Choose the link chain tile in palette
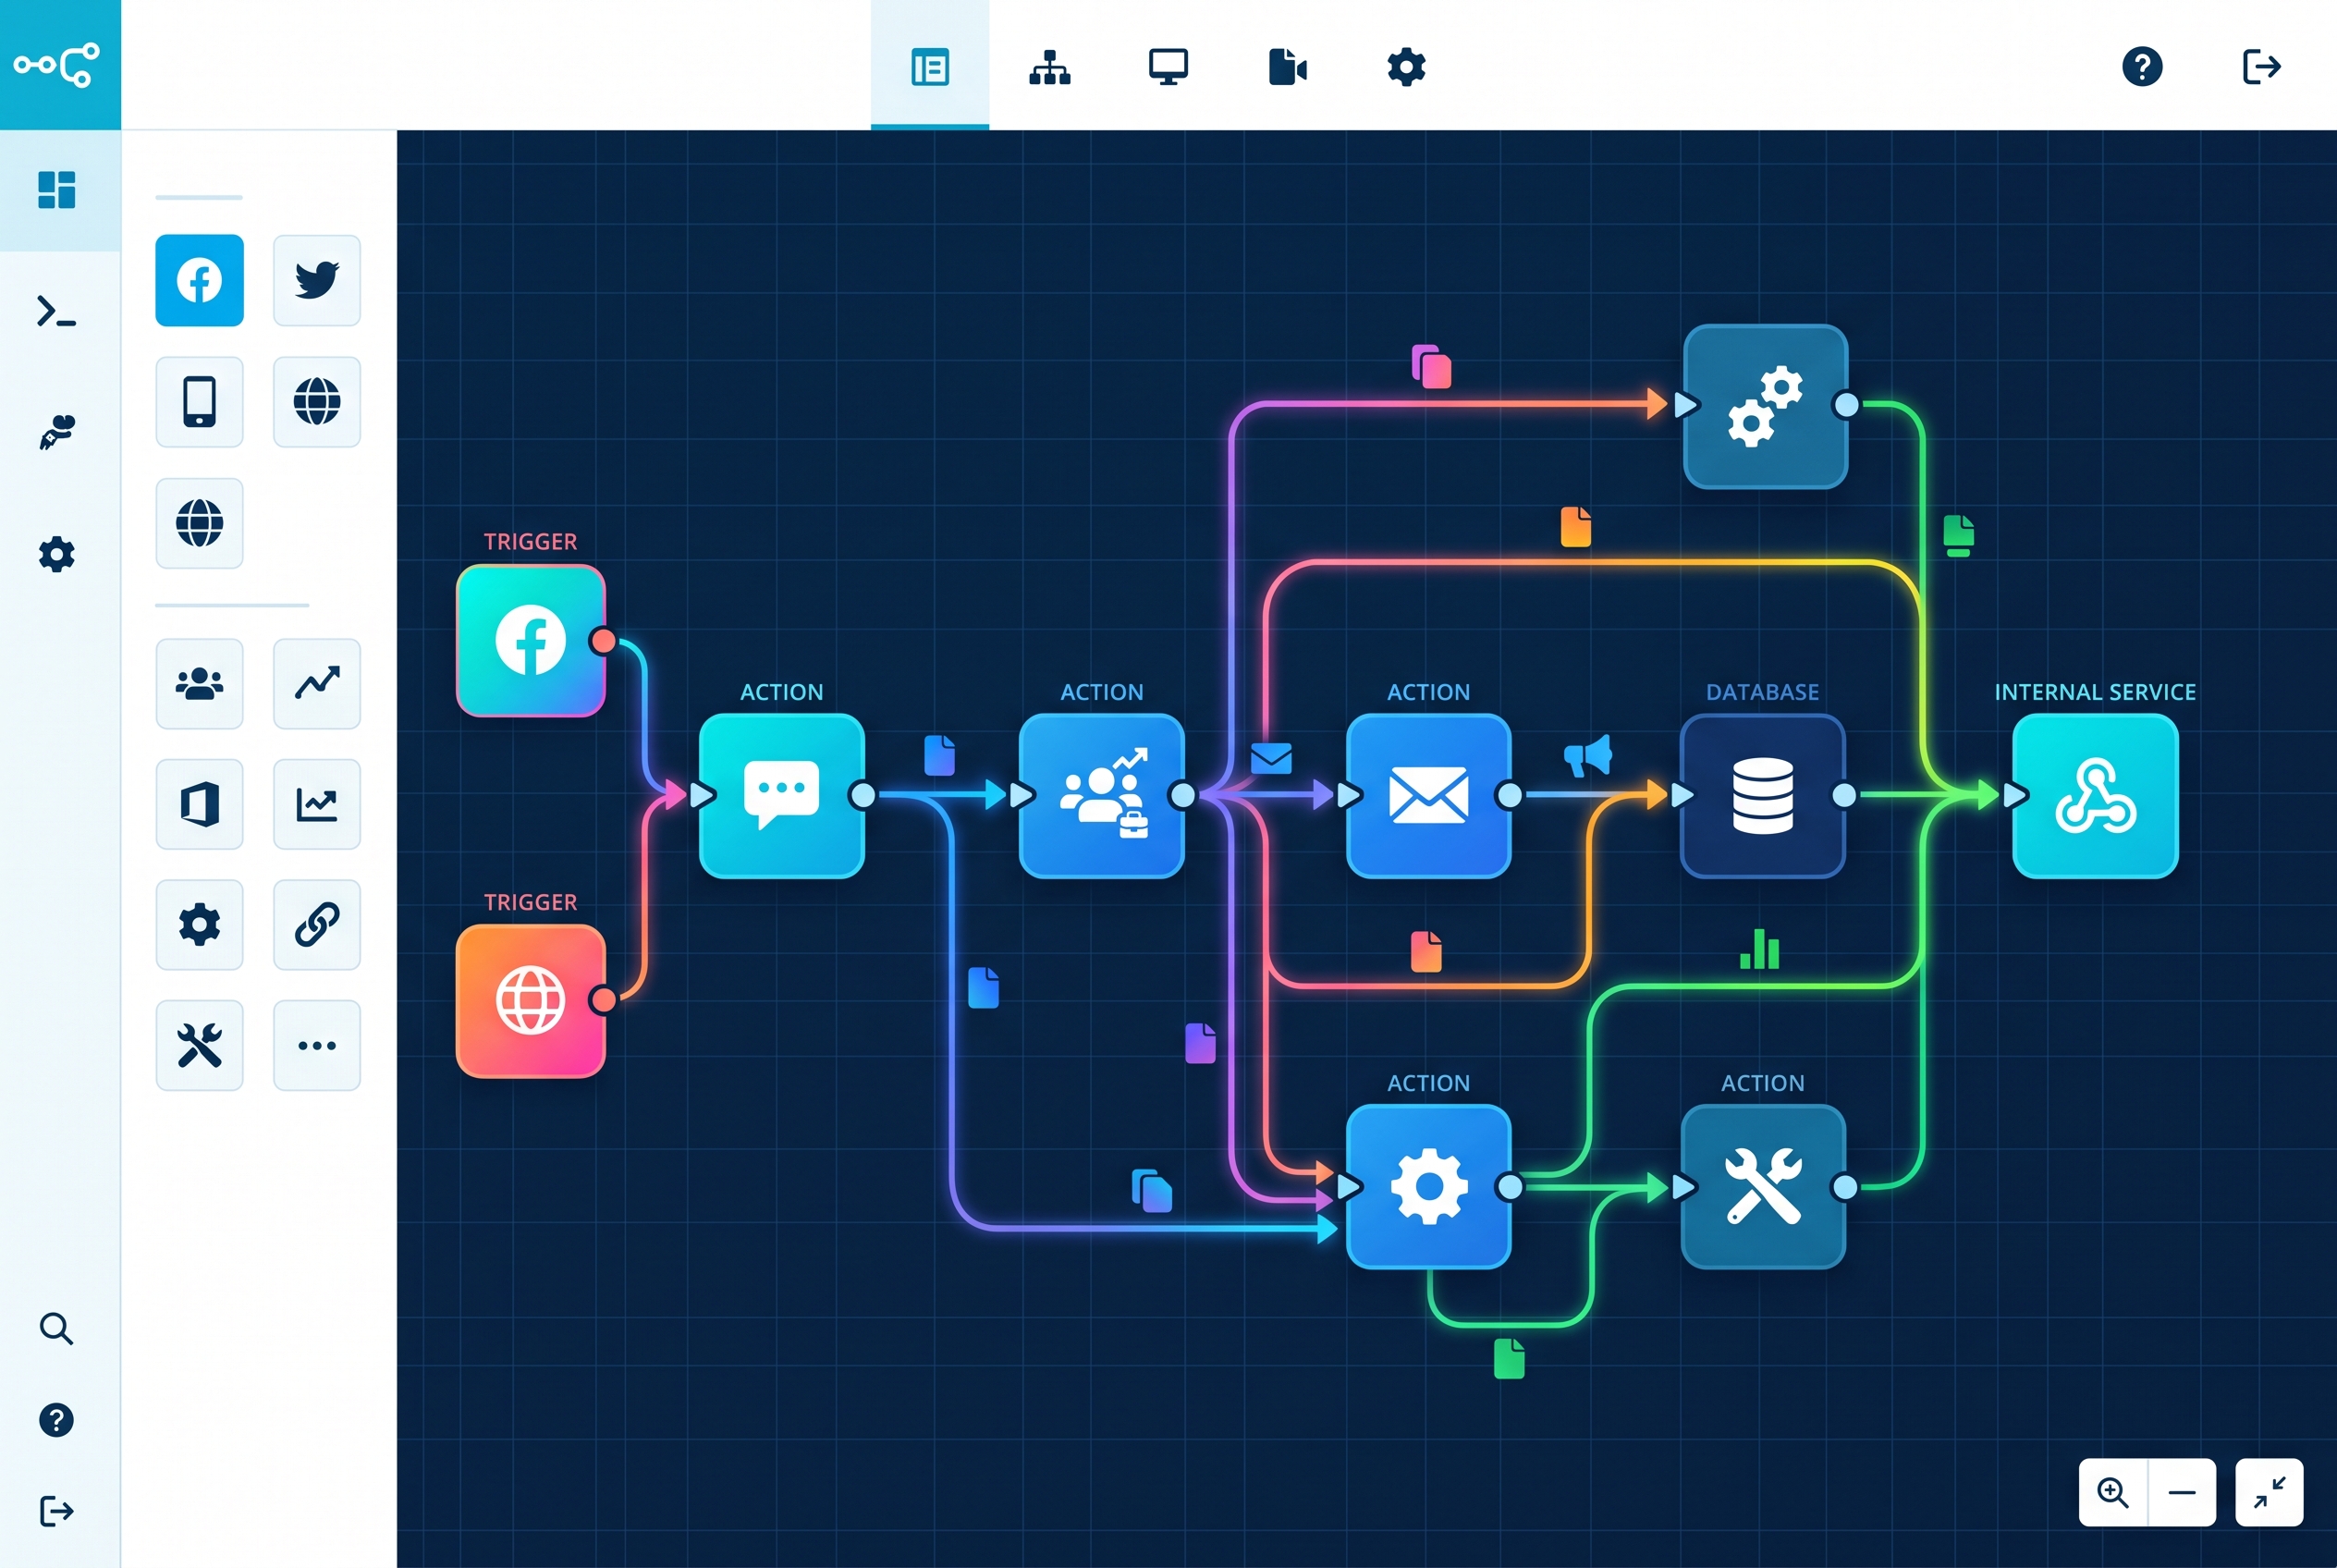The width and height of the screenshot is (2337, 1568). point(317,924)
